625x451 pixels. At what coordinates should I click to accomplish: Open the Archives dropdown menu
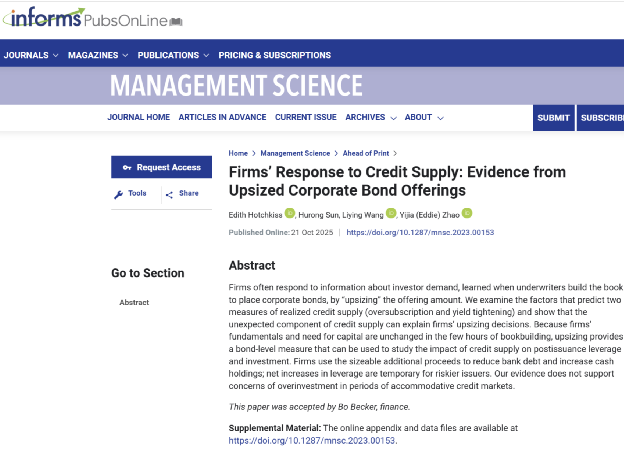(x=370, y=117)
